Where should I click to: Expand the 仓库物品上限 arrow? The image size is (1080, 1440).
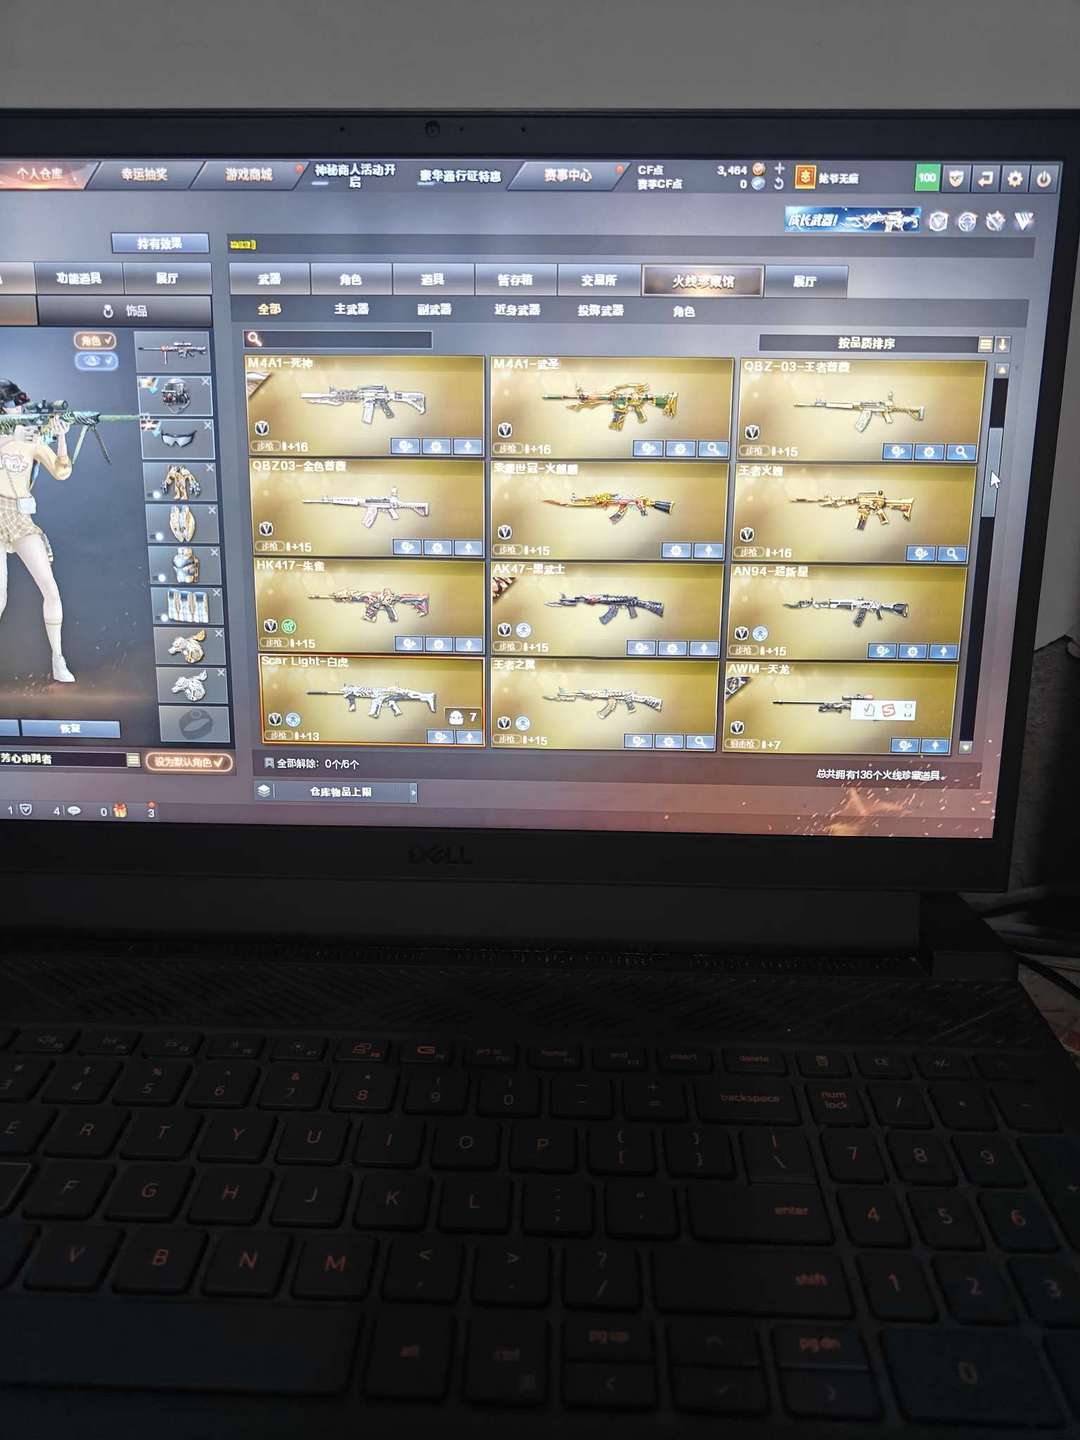coord(413,792)
